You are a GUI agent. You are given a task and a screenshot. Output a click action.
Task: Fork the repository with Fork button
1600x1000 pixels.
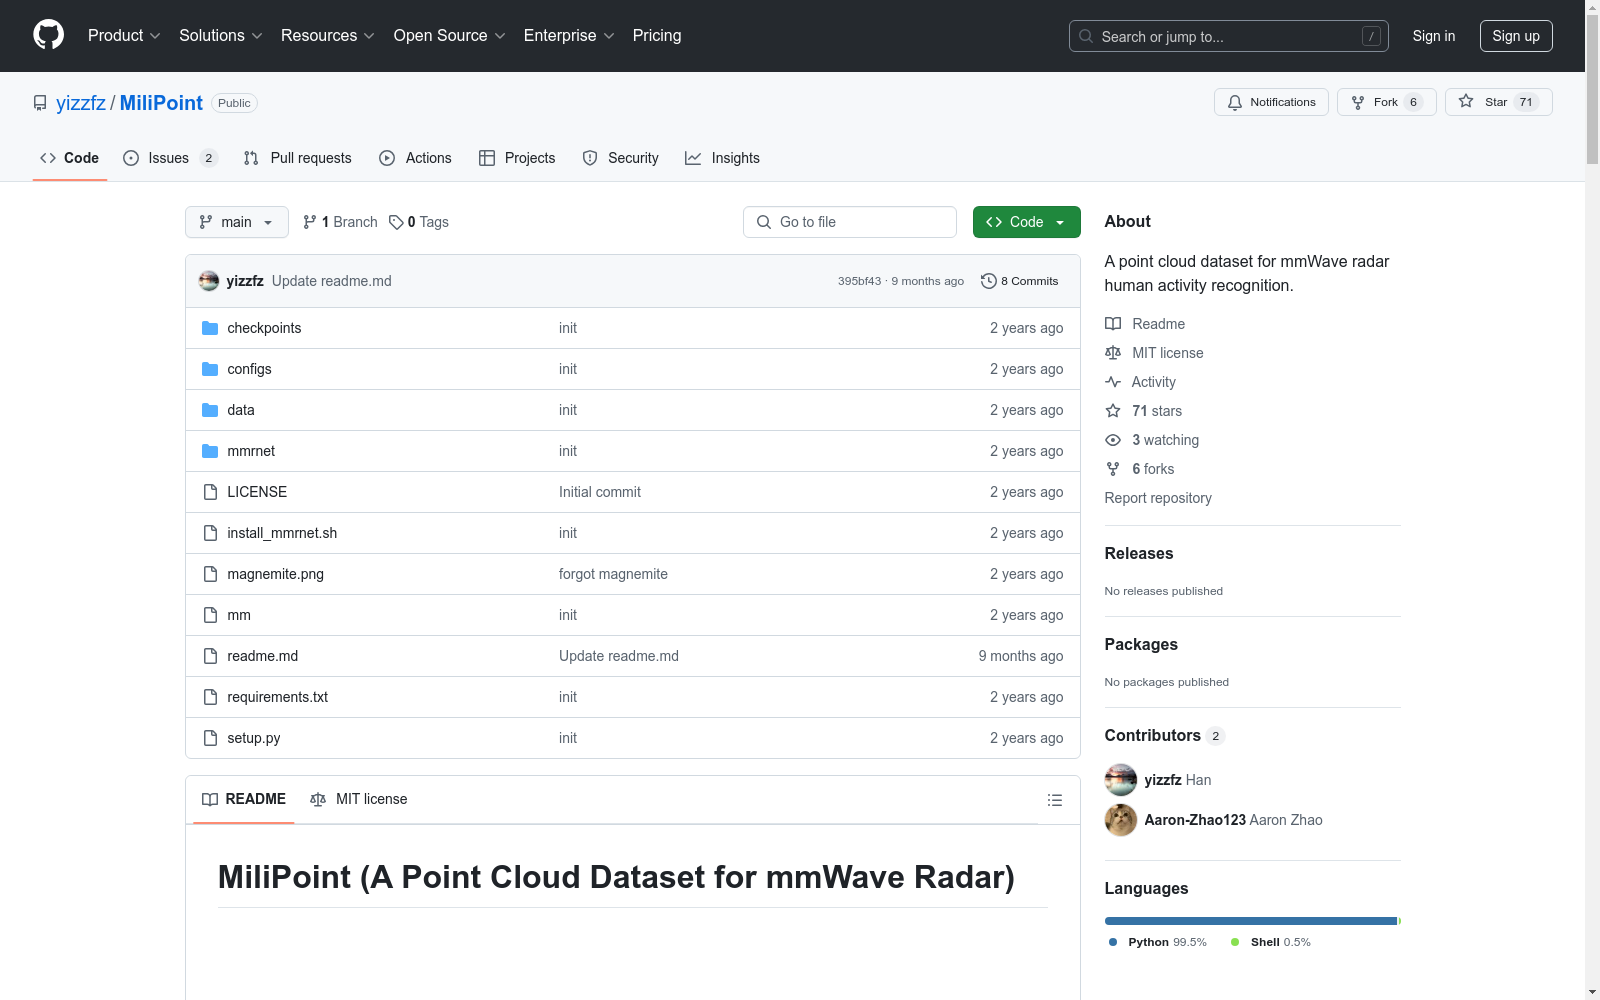(1386, 102)
